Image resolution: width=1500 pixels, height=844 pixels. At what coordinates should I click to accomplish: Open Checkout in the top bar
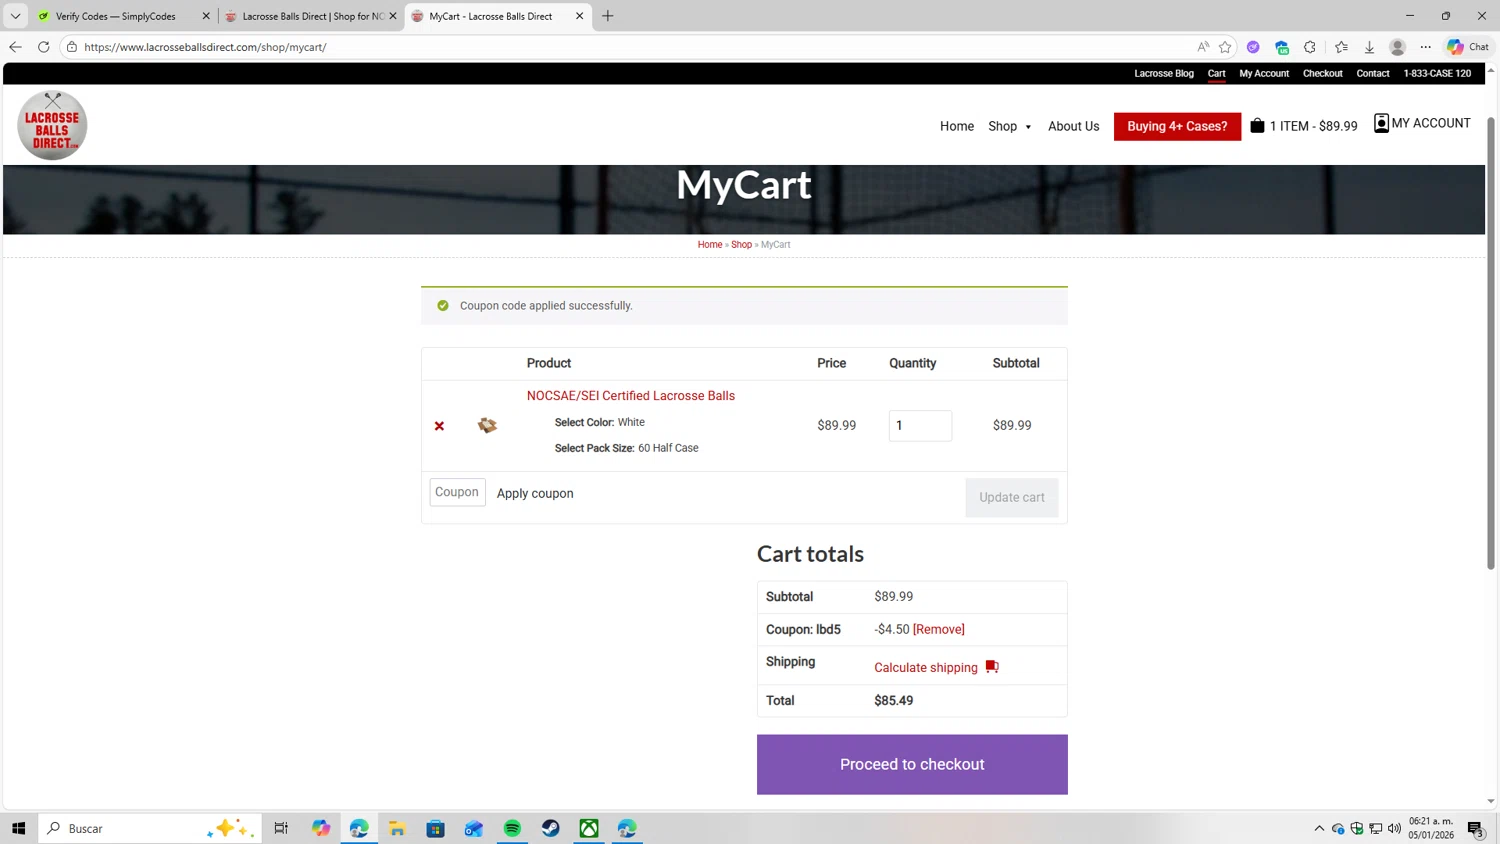[1322, 73]
